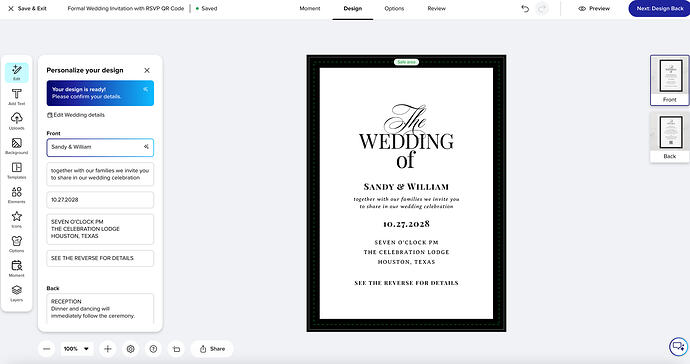690x364 pixels.
Task: Switch to the Options step tab
Action: pos(394,8)
